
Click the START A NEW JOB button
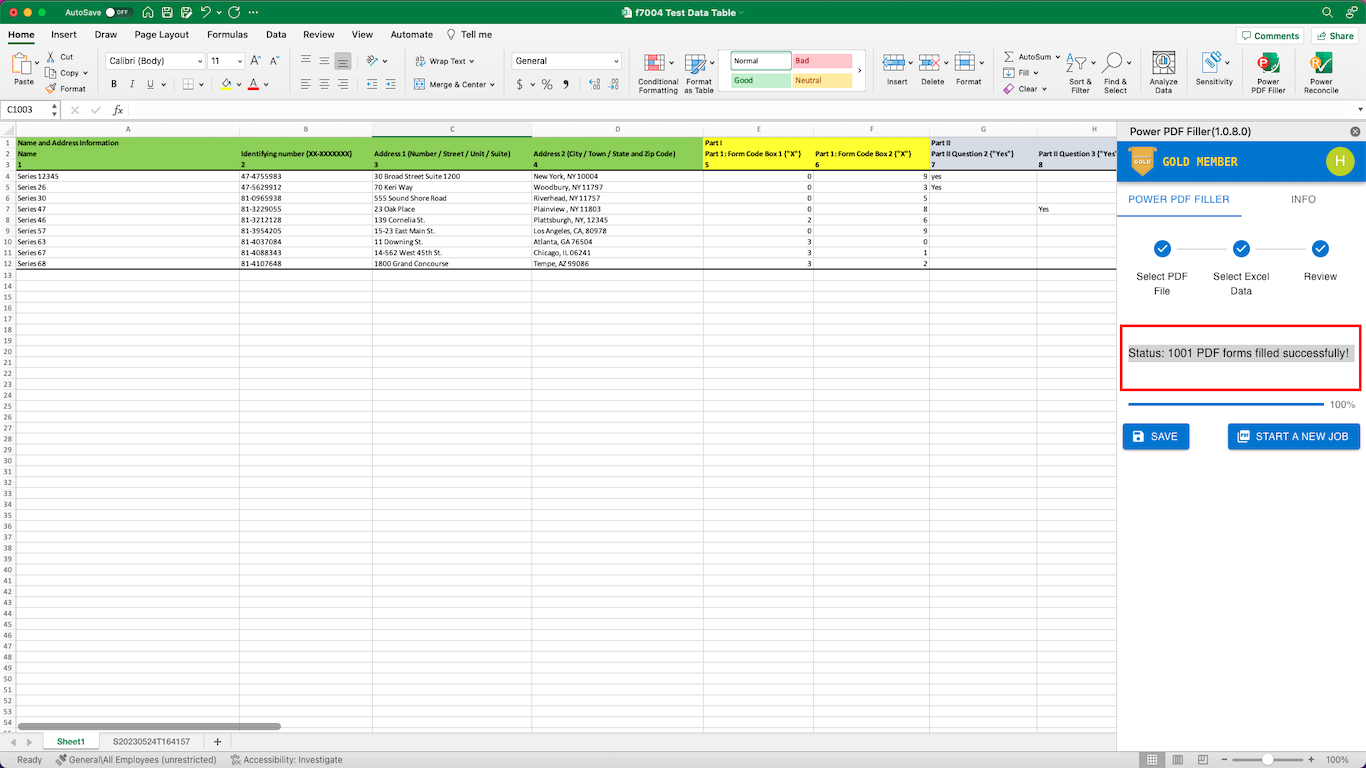click(x=1293, y=436)
